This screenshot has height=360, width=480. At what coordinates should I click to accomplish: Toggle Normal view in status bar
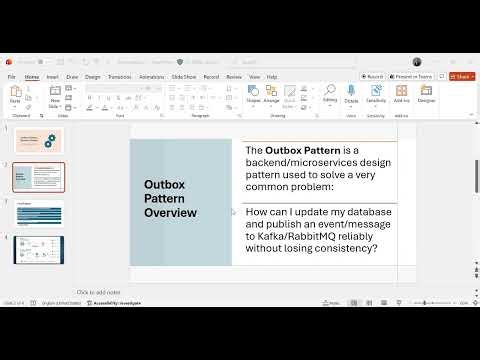[x=354, y=303]
